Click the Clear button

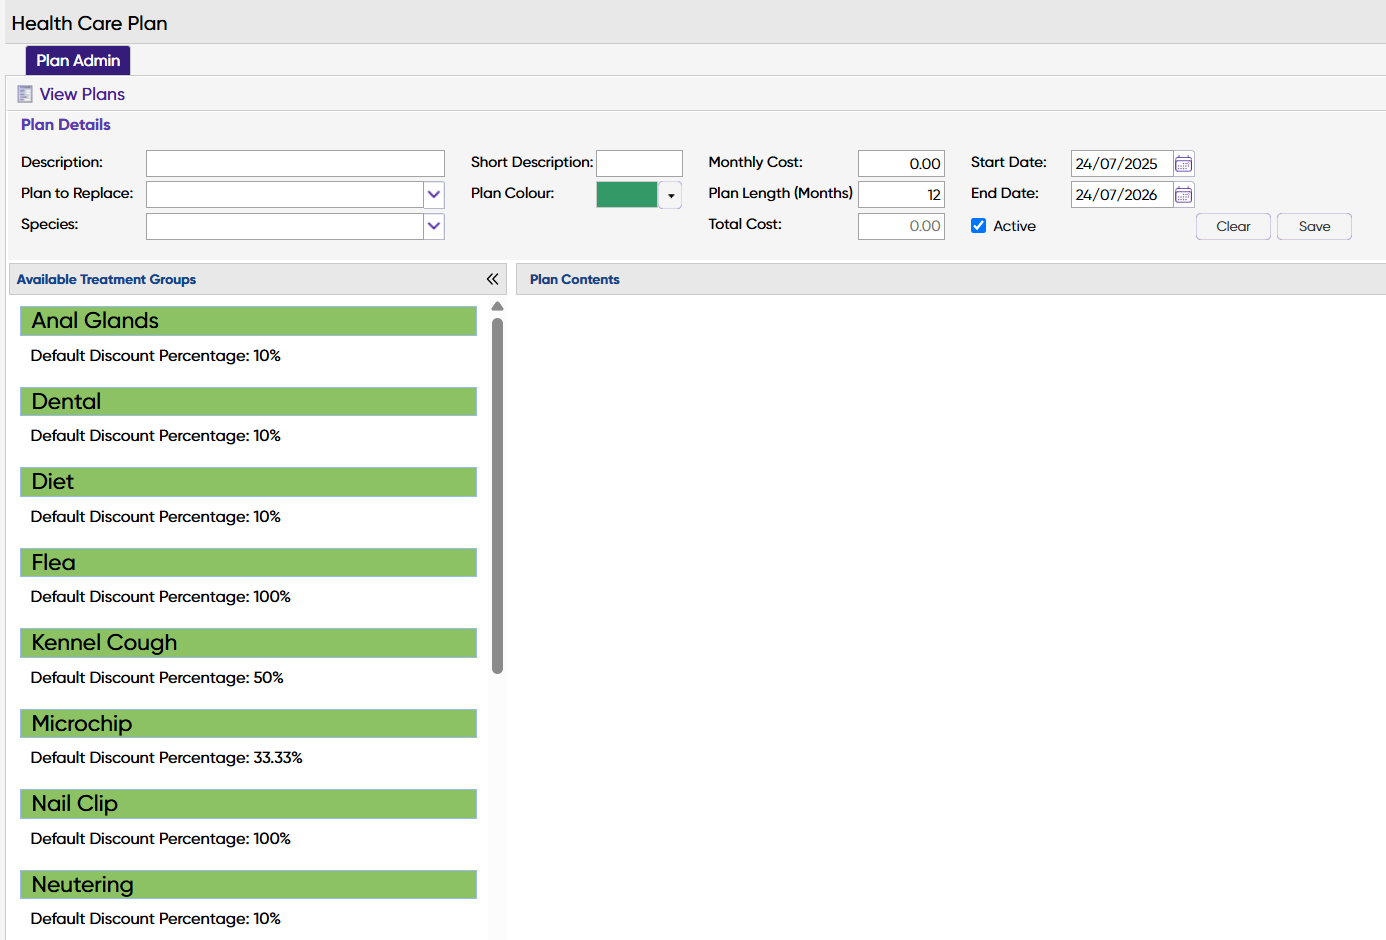pos(1233,227)
